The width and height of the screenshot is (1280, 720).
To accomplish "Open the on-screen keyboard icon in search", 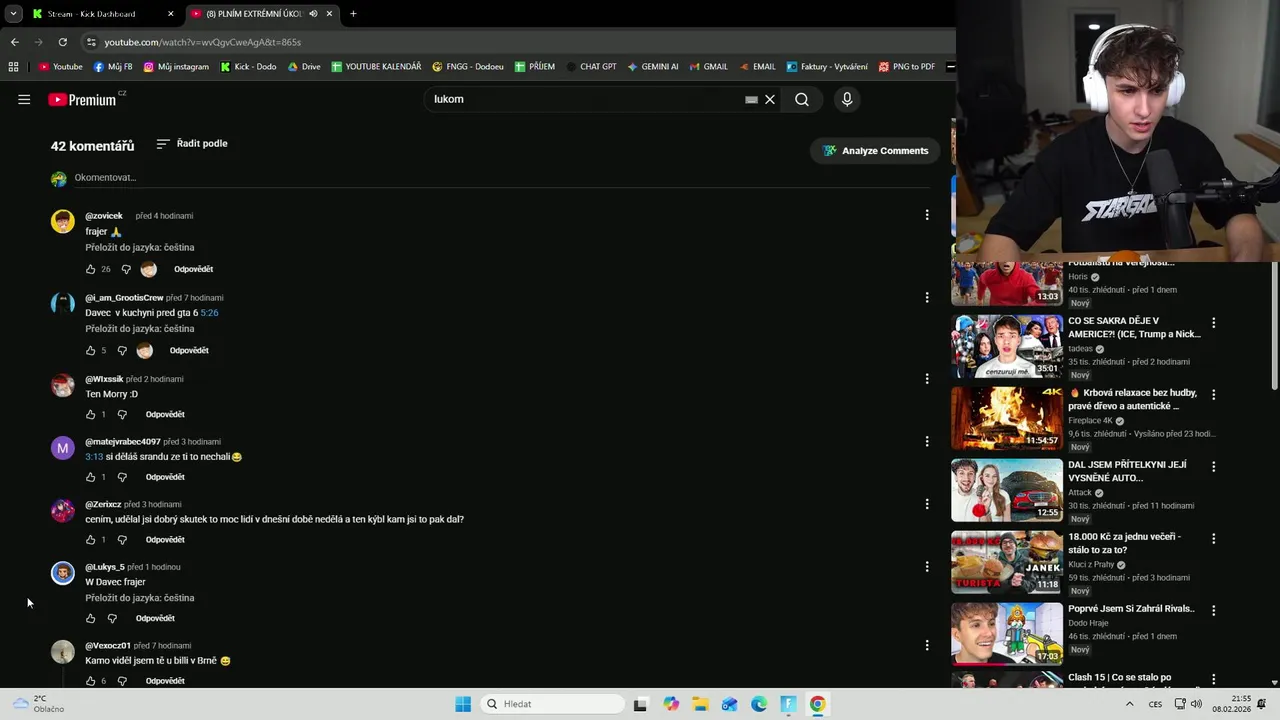I will (751, 99).
